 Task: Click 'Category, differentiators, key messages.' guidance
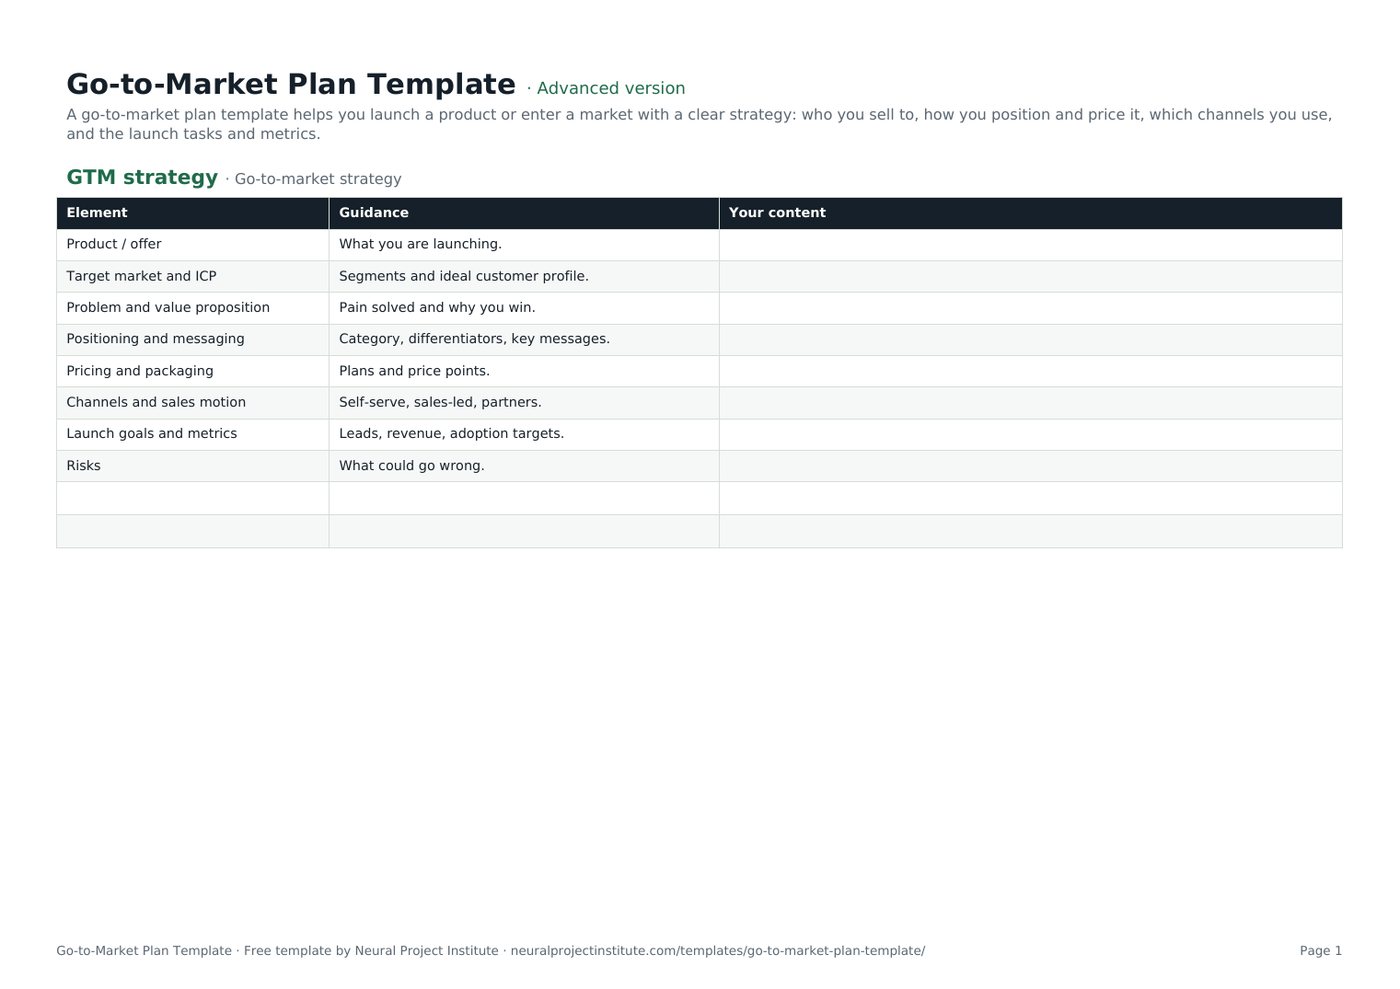pyautogui.click(x=474, y=339)
